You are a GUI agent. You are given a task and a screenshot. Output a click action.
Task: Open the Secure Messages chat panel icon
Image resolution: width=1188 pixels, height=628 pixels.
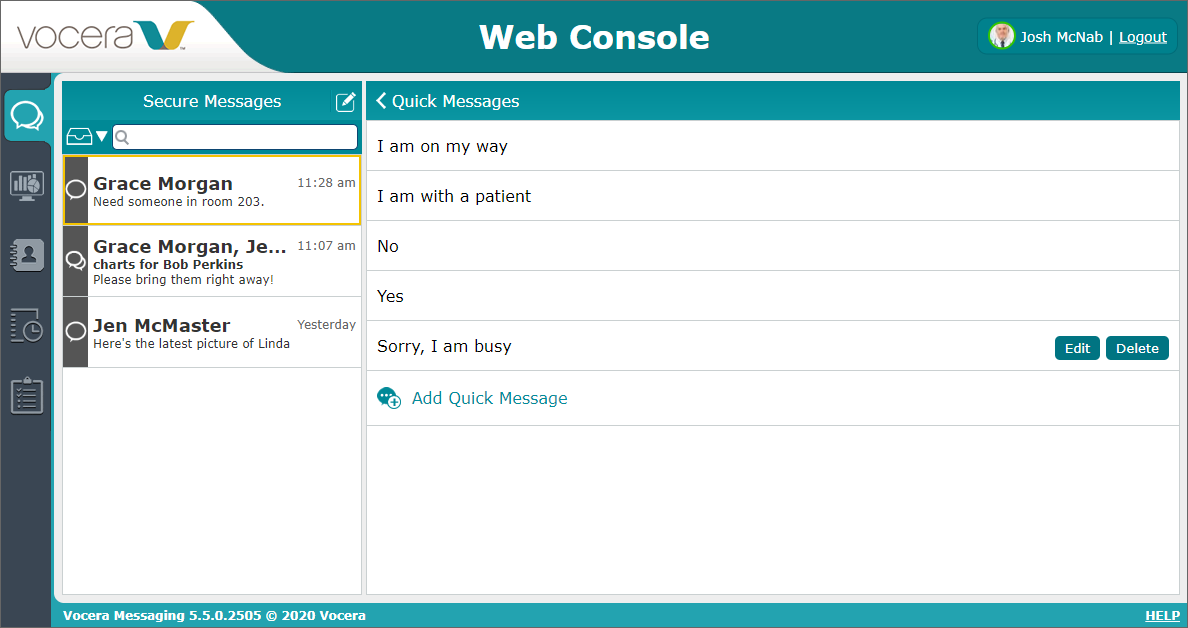(x=27, y=115)
